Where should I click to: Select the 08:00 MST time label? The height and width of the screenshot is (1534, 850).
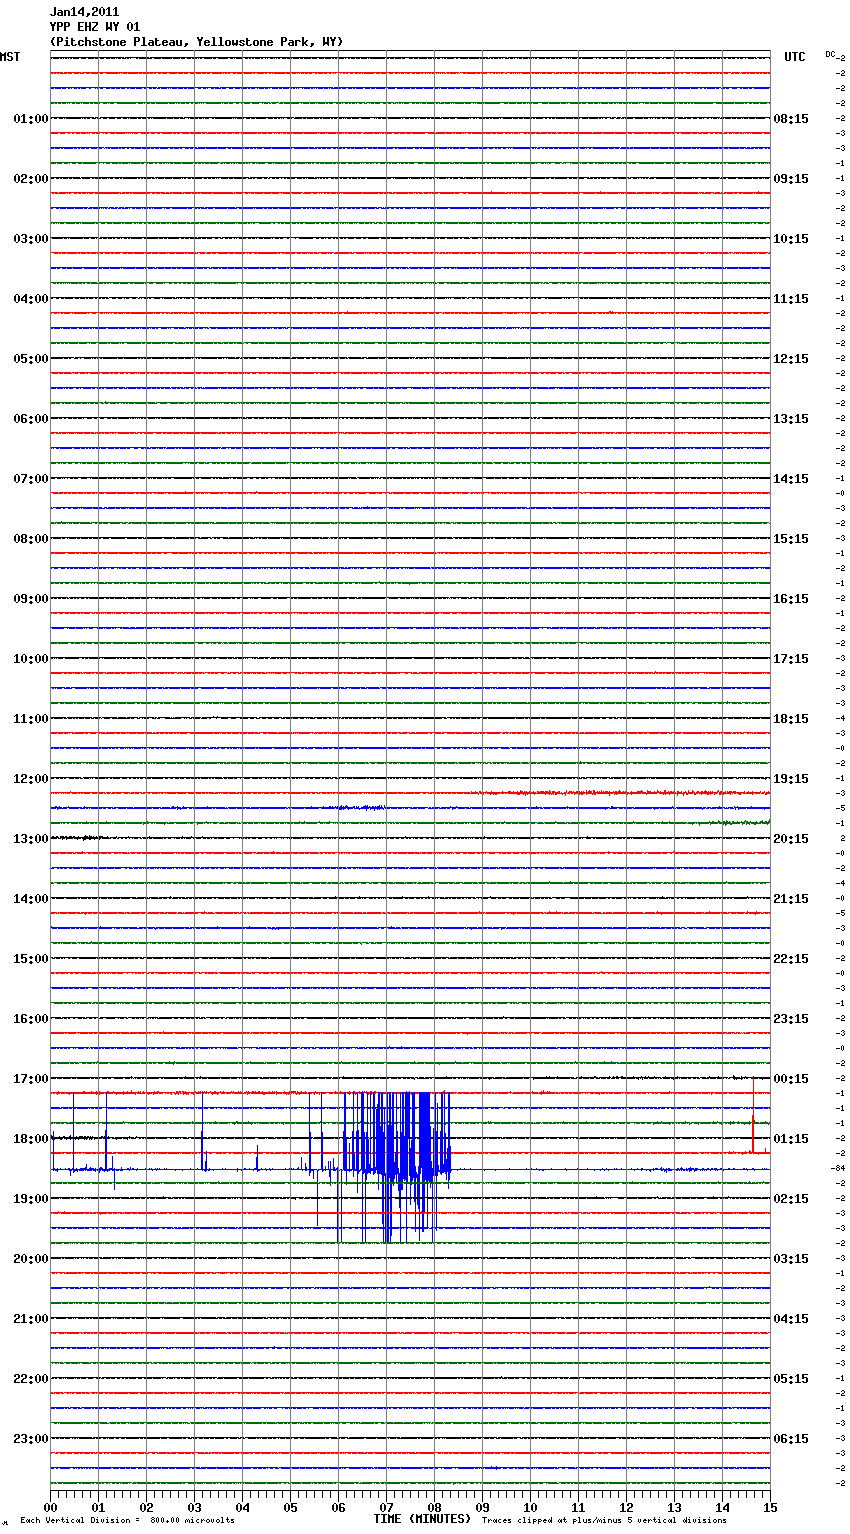click(30, 539)
